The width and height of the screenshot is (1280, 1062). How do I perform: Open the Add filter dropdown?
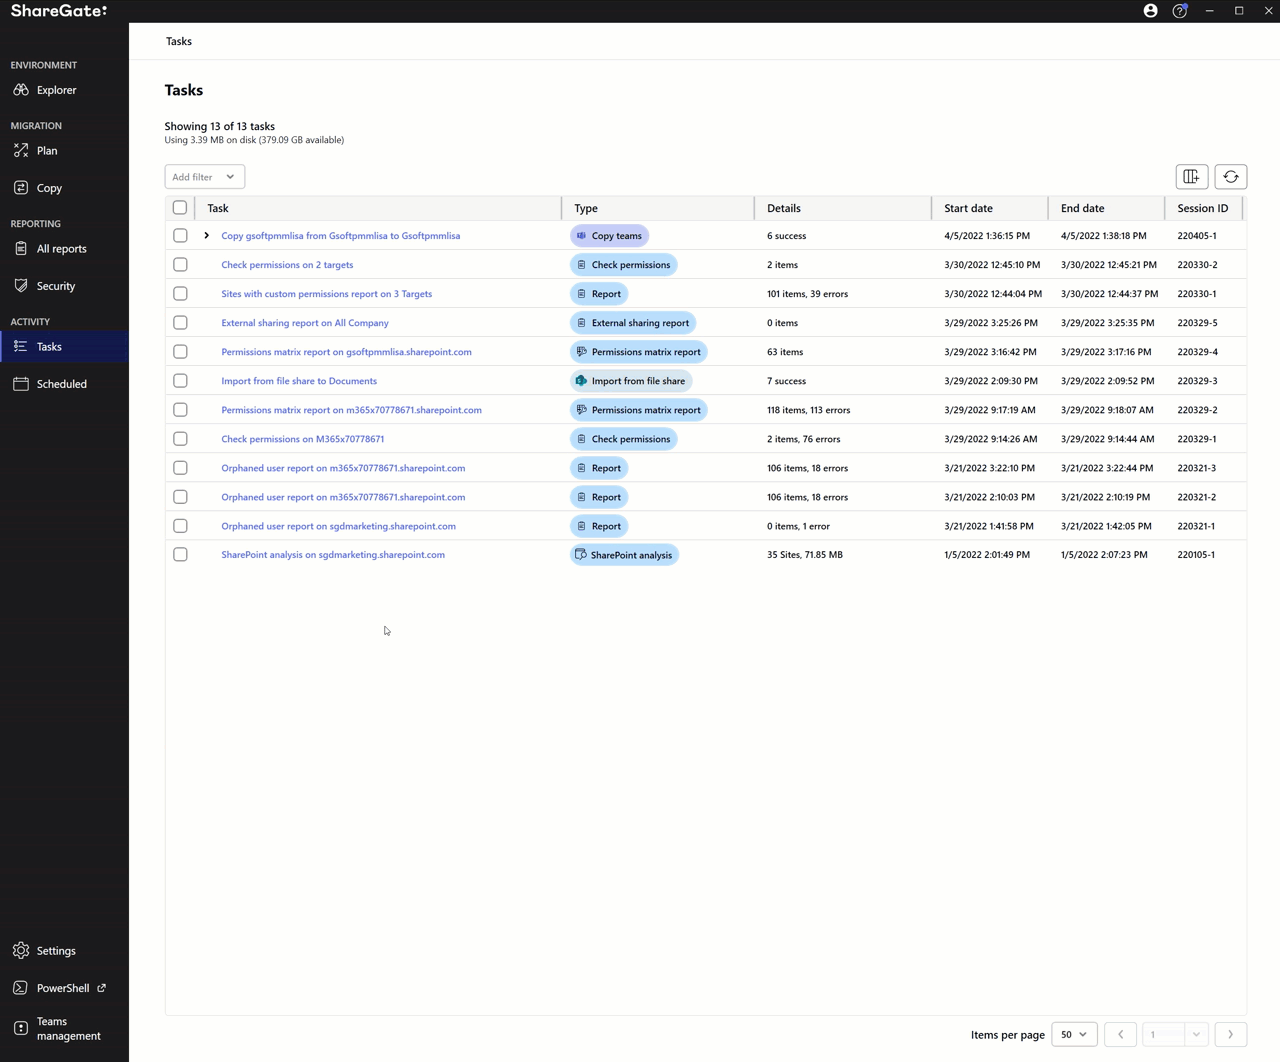tap(205, 177)
